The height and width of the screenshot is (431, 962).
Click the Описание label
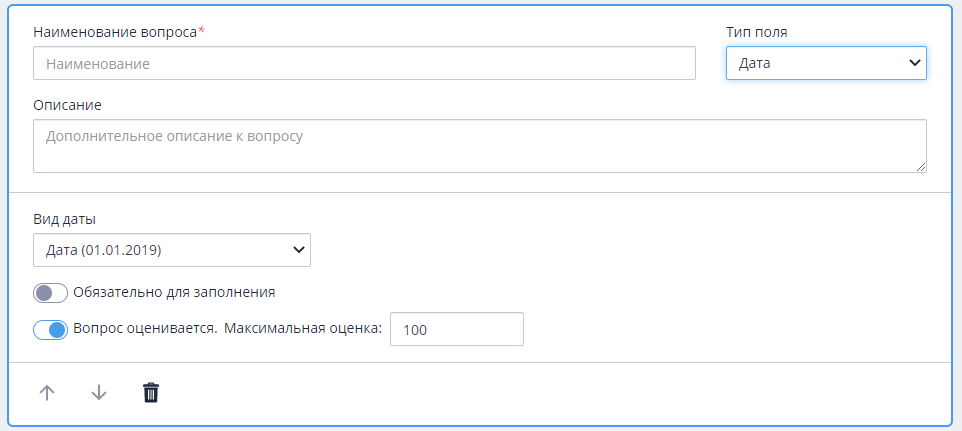tap(67, 105)
